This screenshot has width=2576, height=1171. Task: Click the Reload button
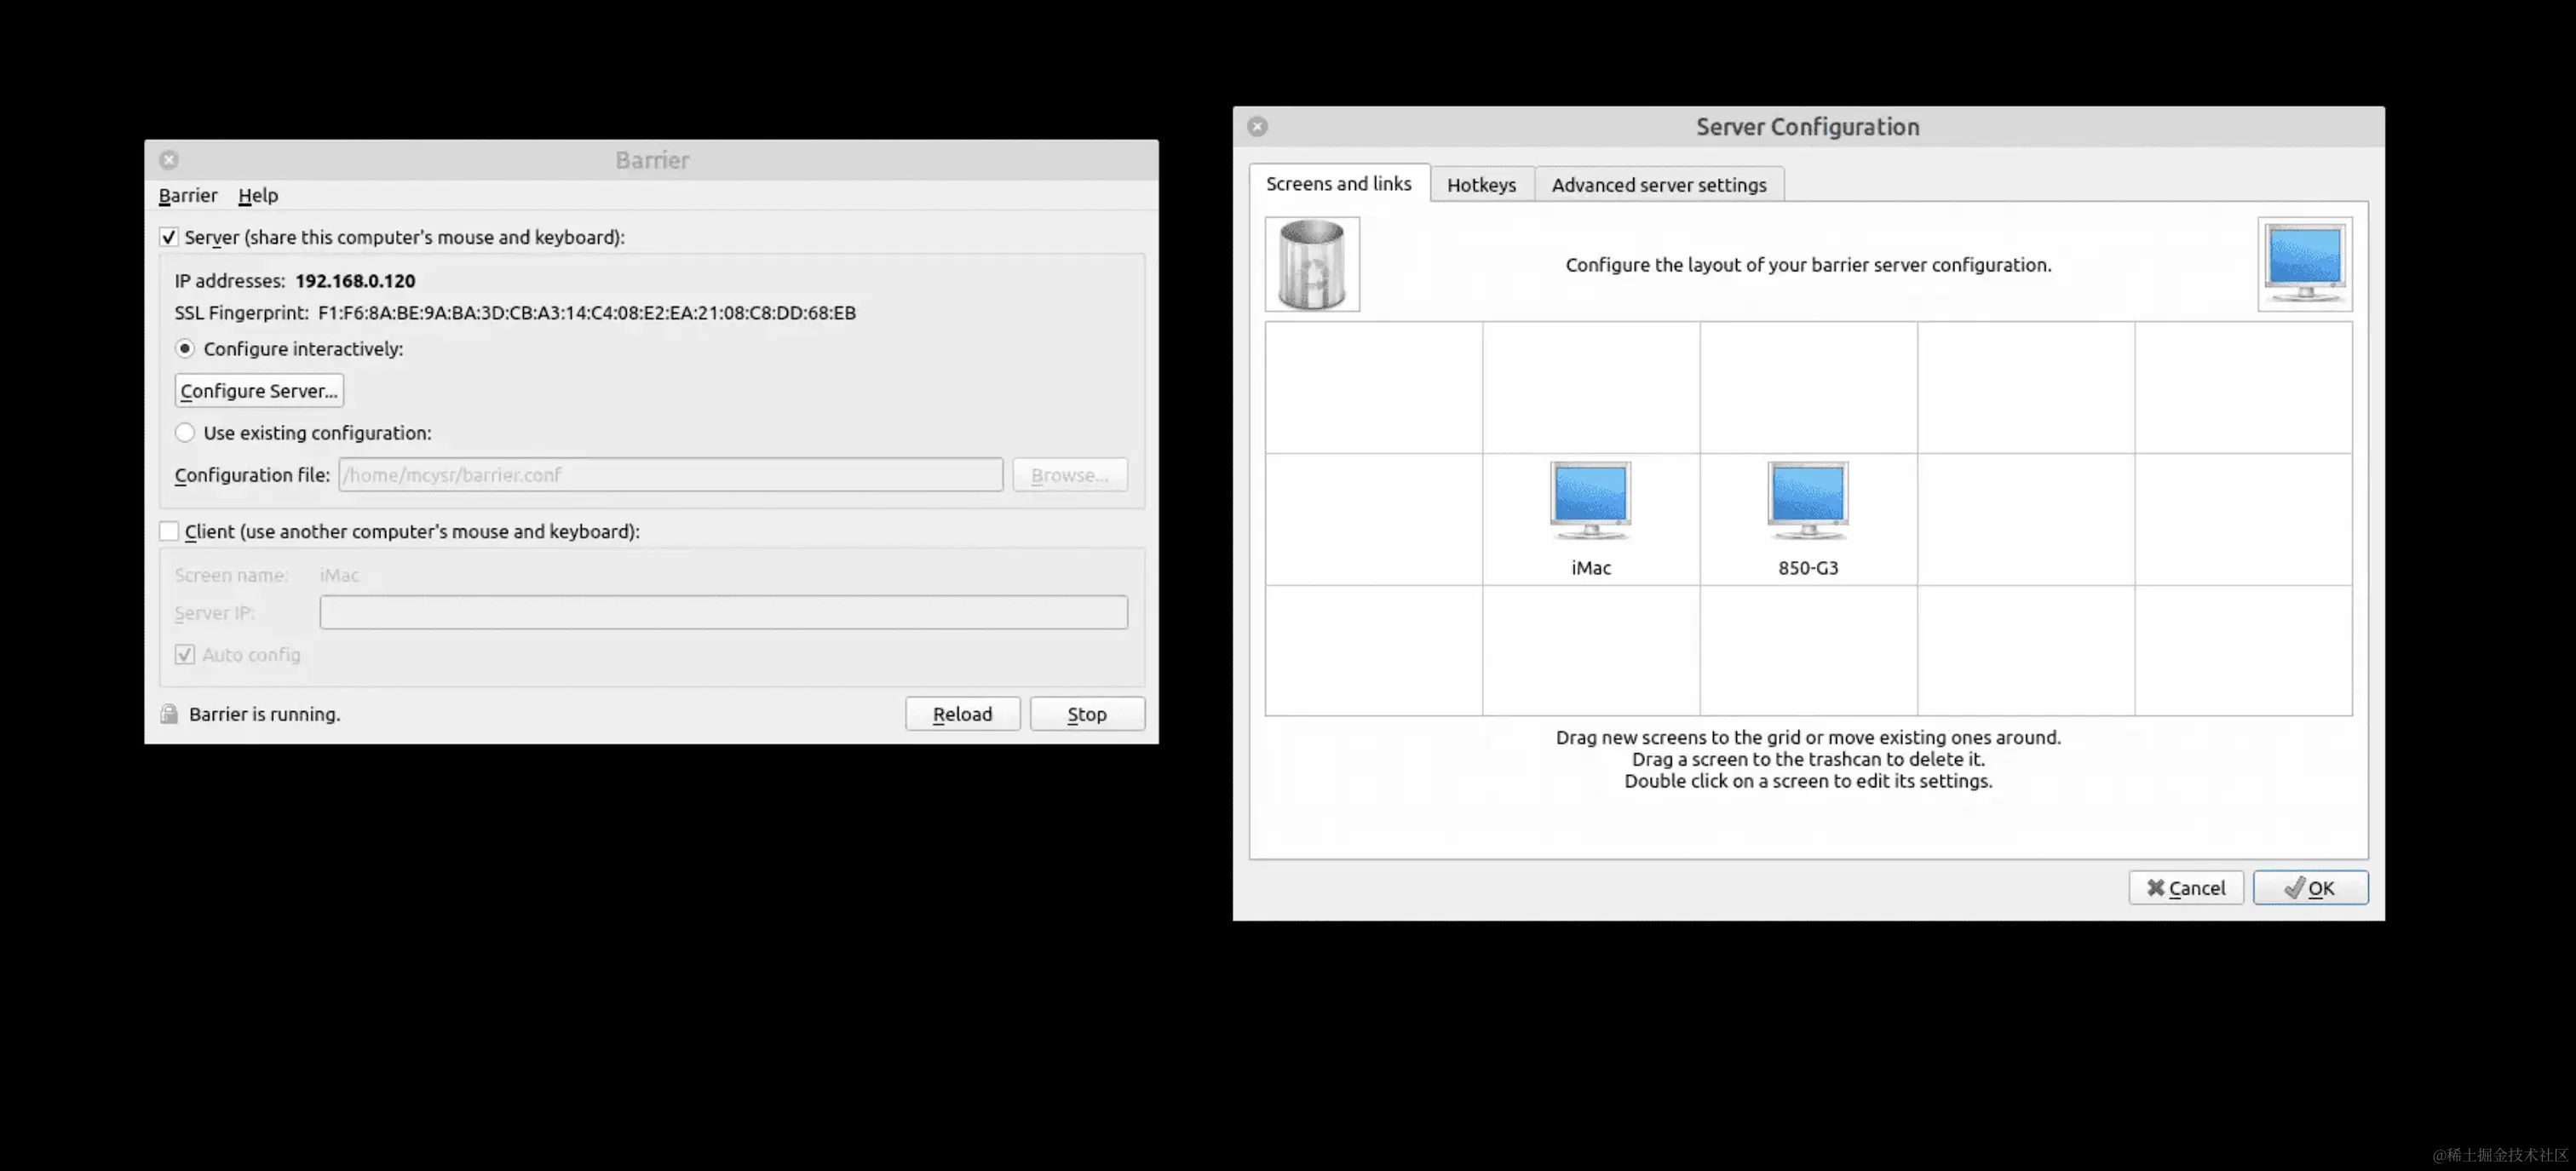(x=962, y=714)
